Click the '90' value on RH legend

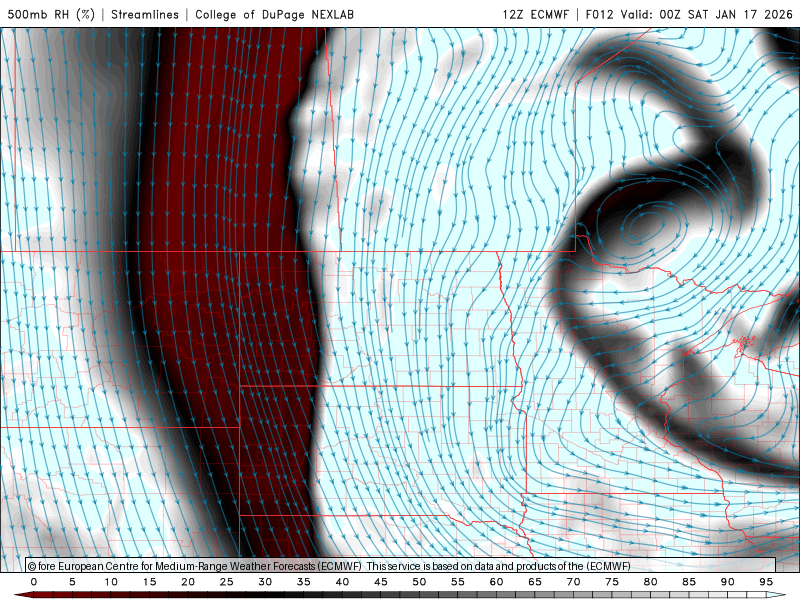pyautogui.click(x=728, y=582)
